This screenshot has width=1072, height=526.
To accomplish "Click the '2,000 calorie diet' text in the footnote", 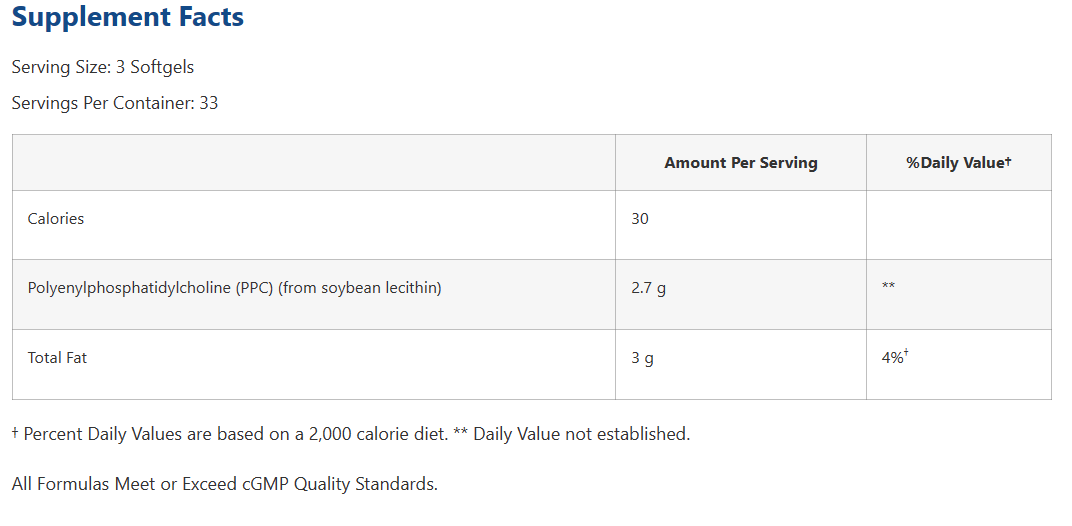I will click(x=373, y=434).
